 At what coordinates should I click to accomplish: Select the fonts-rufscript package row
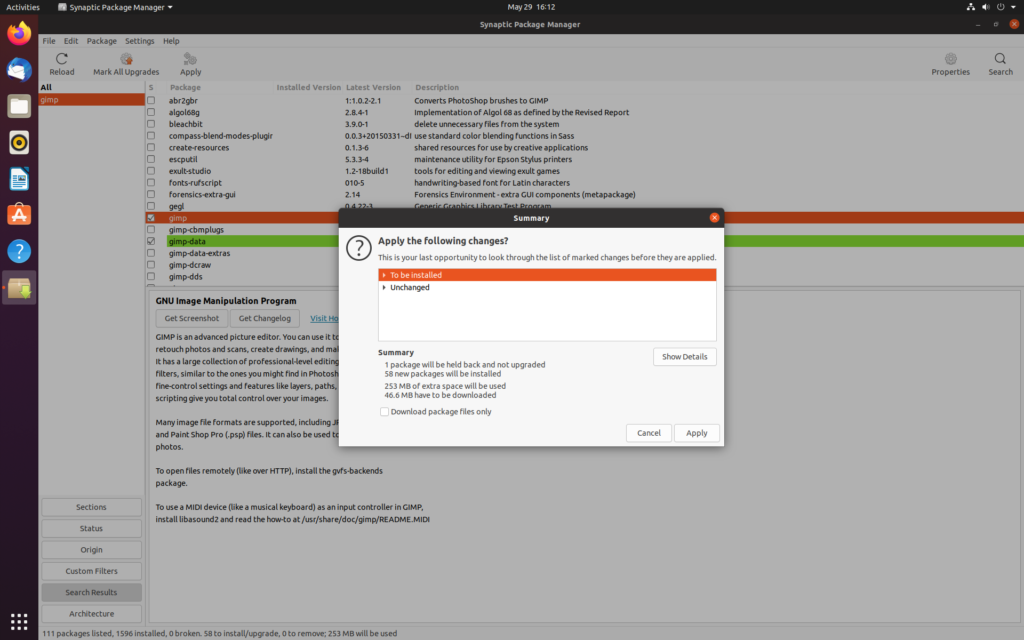coord(584,183)
